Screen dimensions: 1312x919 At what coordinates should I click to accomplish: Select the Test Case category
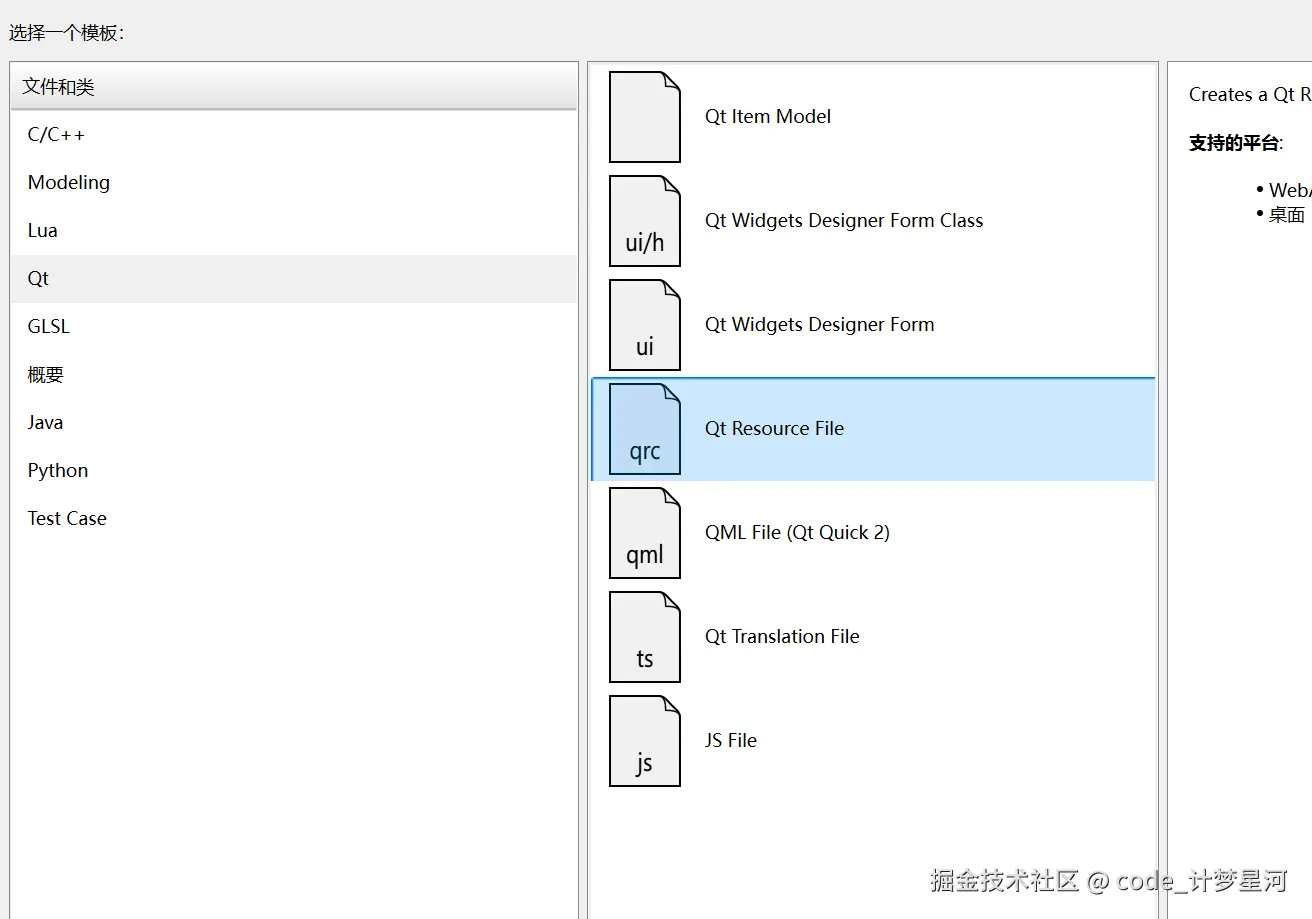(x=294, y=519)
